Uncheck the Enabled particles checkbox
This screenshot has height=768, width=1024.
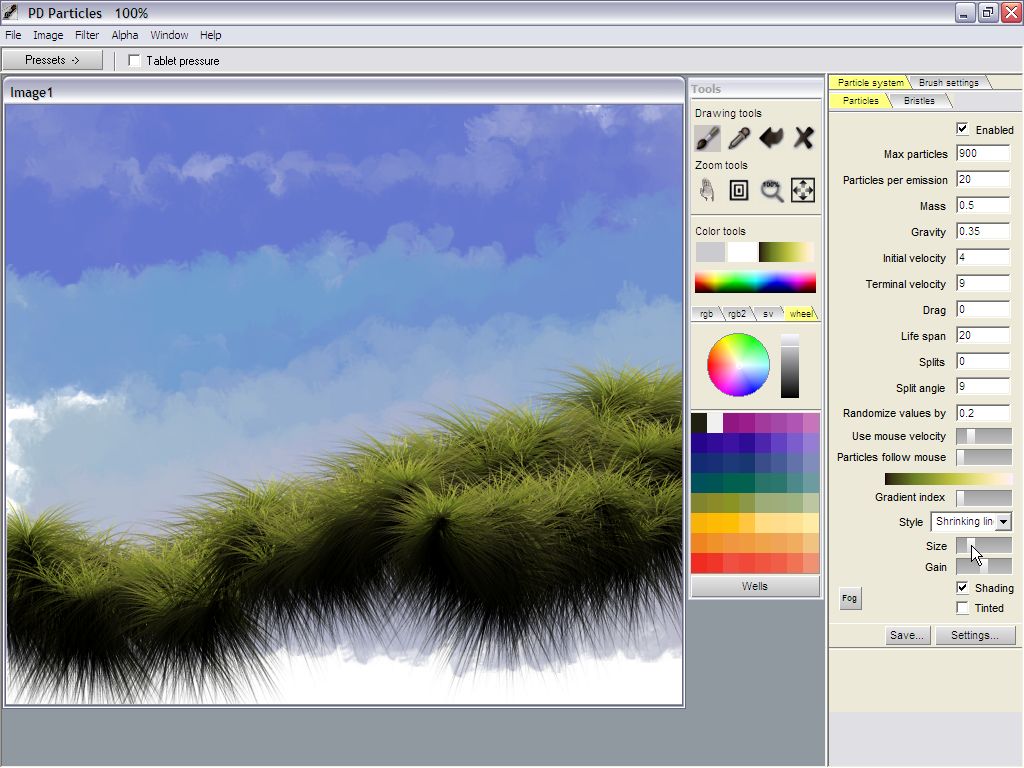tap(962, 129)
